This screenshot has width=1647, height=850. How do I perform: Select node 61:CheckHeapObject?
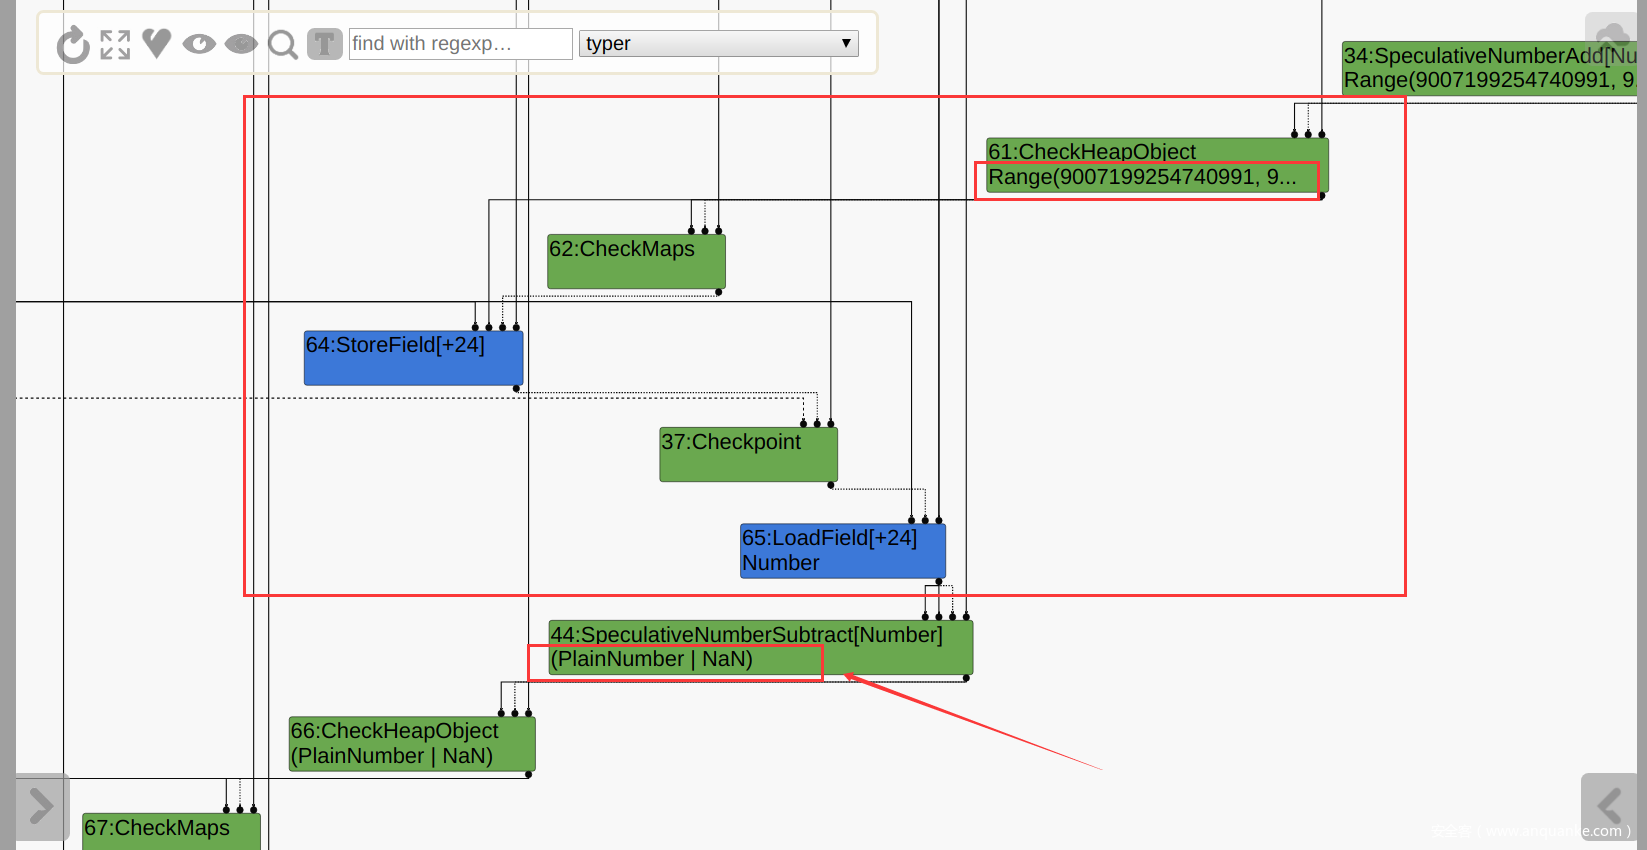coord(1156,165)
